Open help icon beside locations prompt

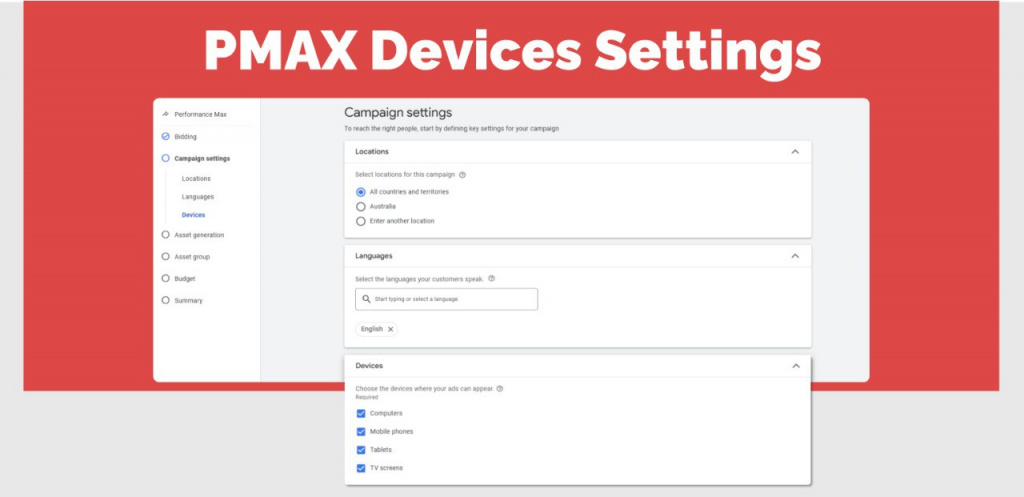462,175
